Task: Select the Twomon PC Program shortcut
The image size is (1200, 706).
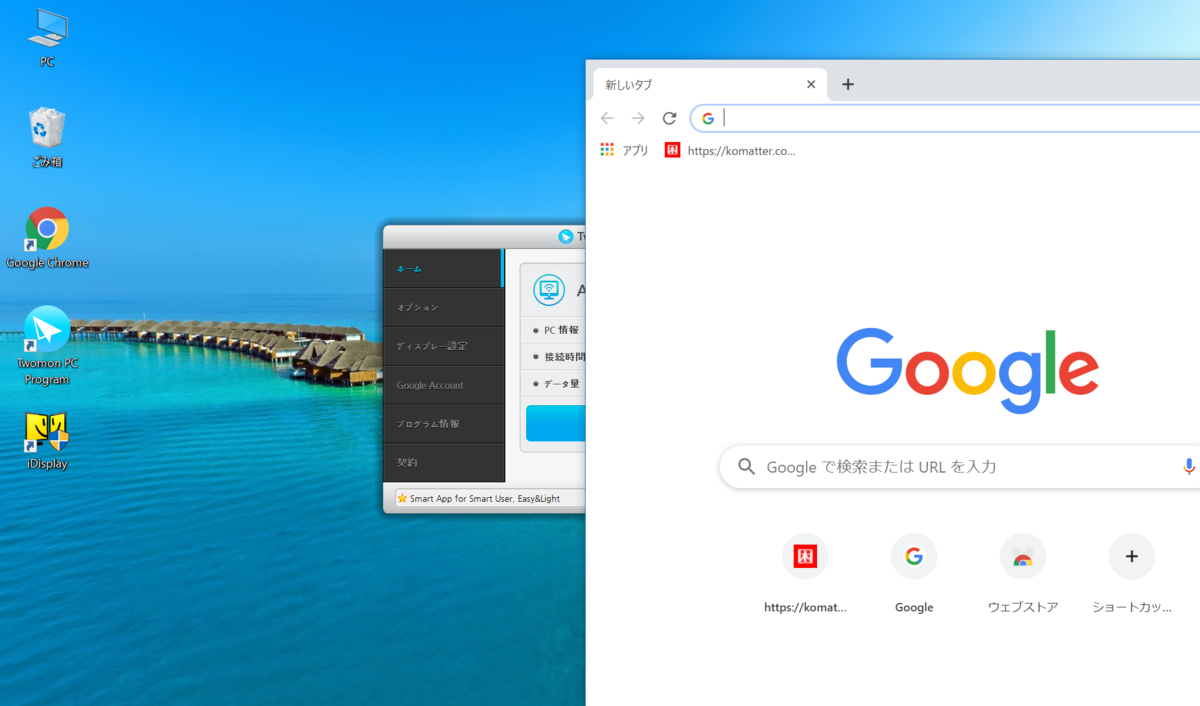Action: (x=47, y=345)
